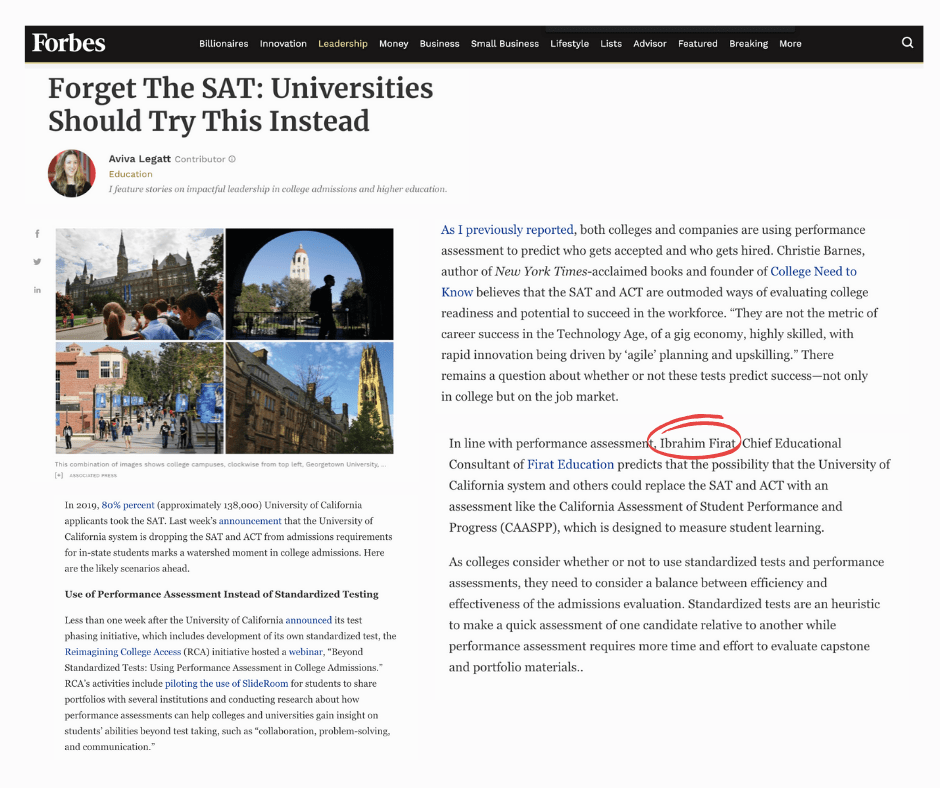This screenshot has height=788, width=940.
Task: Click the college campuses collage image
Action: [x=224, y=341]
